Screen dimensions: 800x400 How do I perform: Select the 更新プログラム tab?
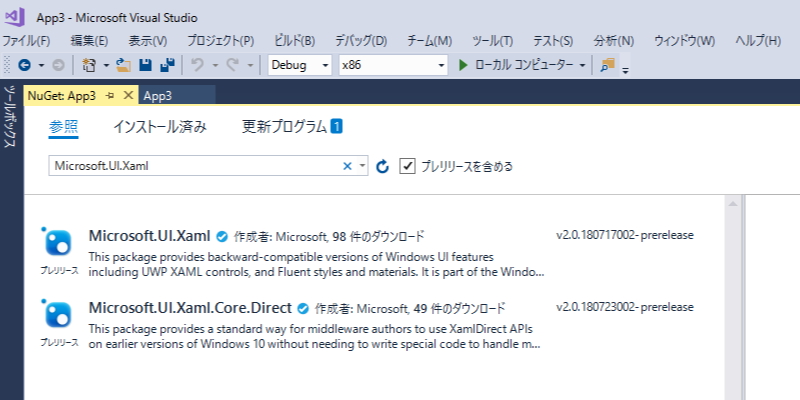(292, 127)
